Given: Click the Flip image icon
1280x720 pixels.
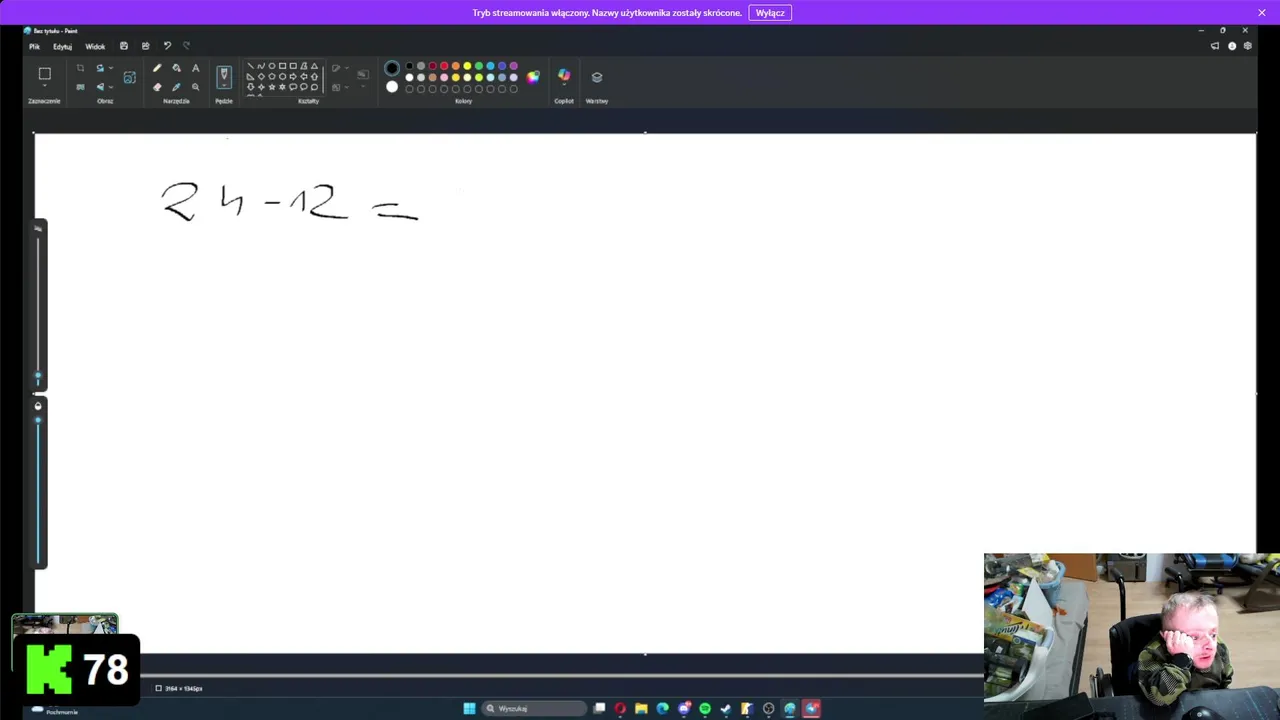Looking at the screenshot, I should click(100, 87).
